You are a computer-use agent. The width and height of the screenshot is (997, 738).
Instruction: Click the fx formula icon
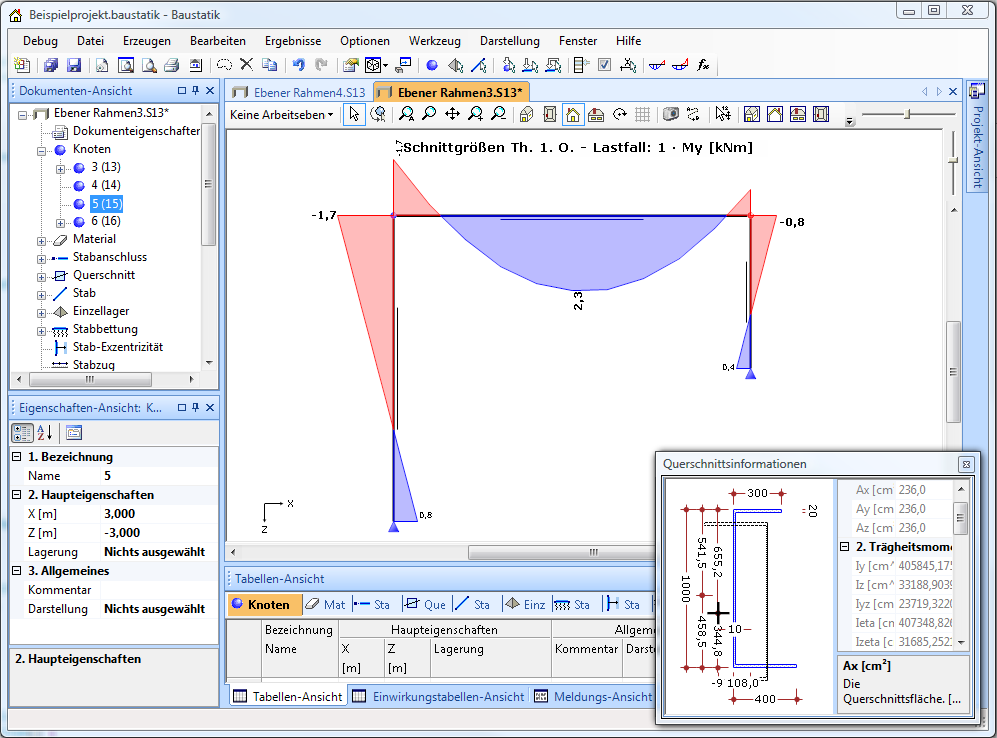[x=703, y=65]
